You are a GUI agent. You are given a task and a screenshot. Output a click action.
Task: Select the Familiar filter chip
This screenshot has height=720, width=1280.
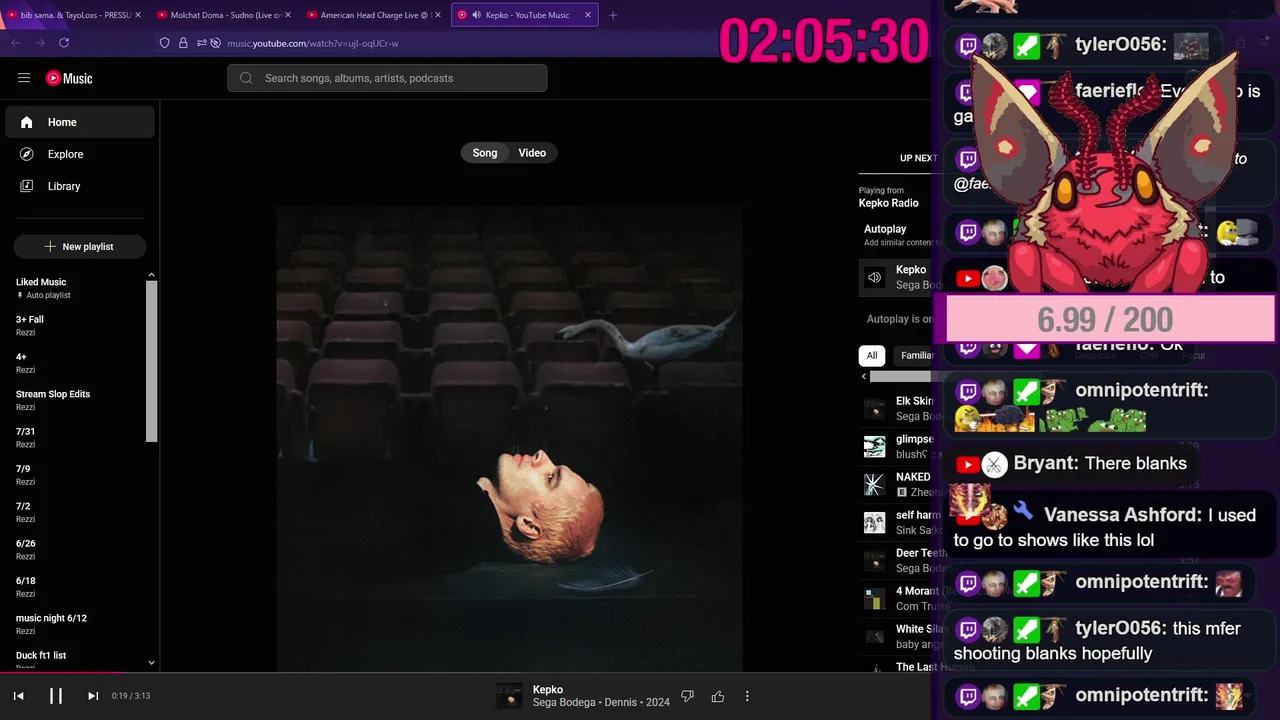coord(915,355)
